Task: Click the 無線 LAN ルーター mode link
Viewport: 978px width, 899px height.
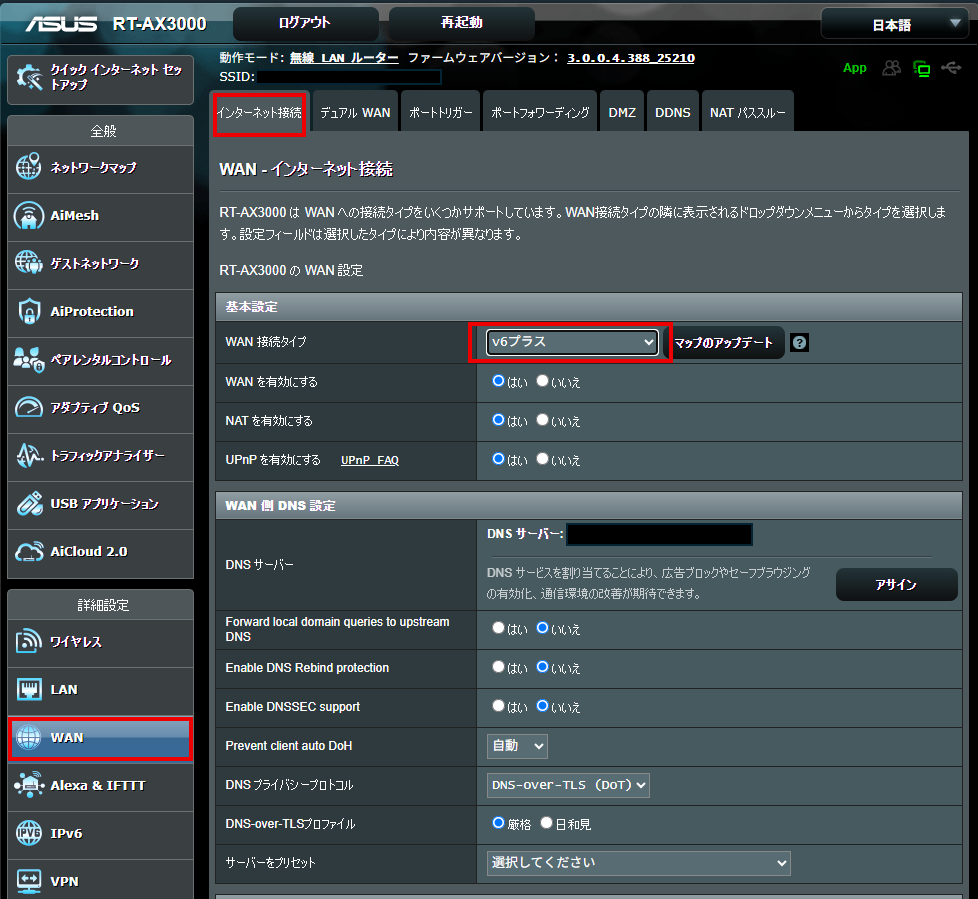Action: tap(344, 57)
